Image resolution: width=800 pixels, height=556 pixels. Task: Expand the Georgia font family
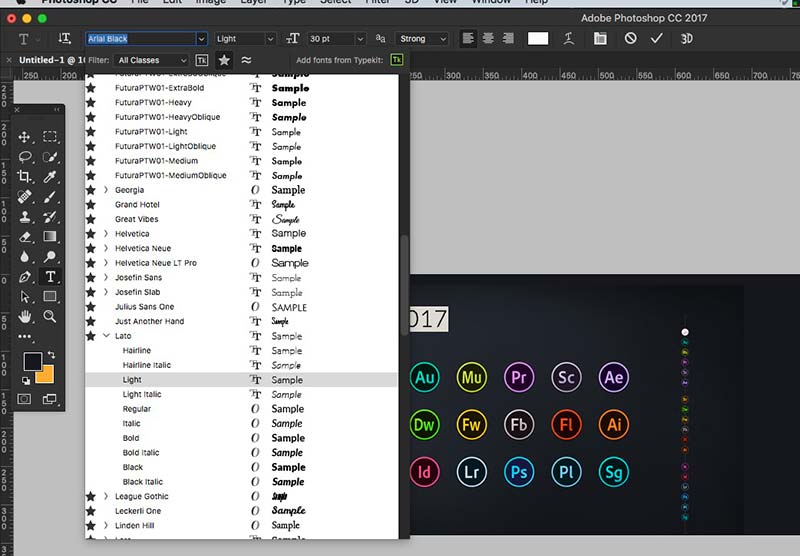click(106, 190)
